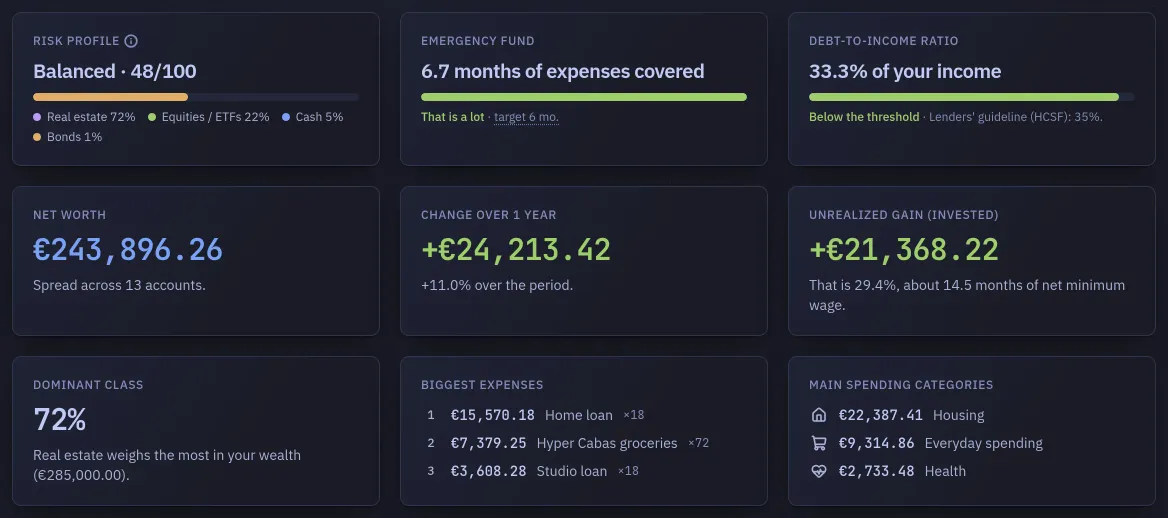The image size is (1168, 518).
Task: Click the Risk Profile orange progress bar
Action: (110, 97)
